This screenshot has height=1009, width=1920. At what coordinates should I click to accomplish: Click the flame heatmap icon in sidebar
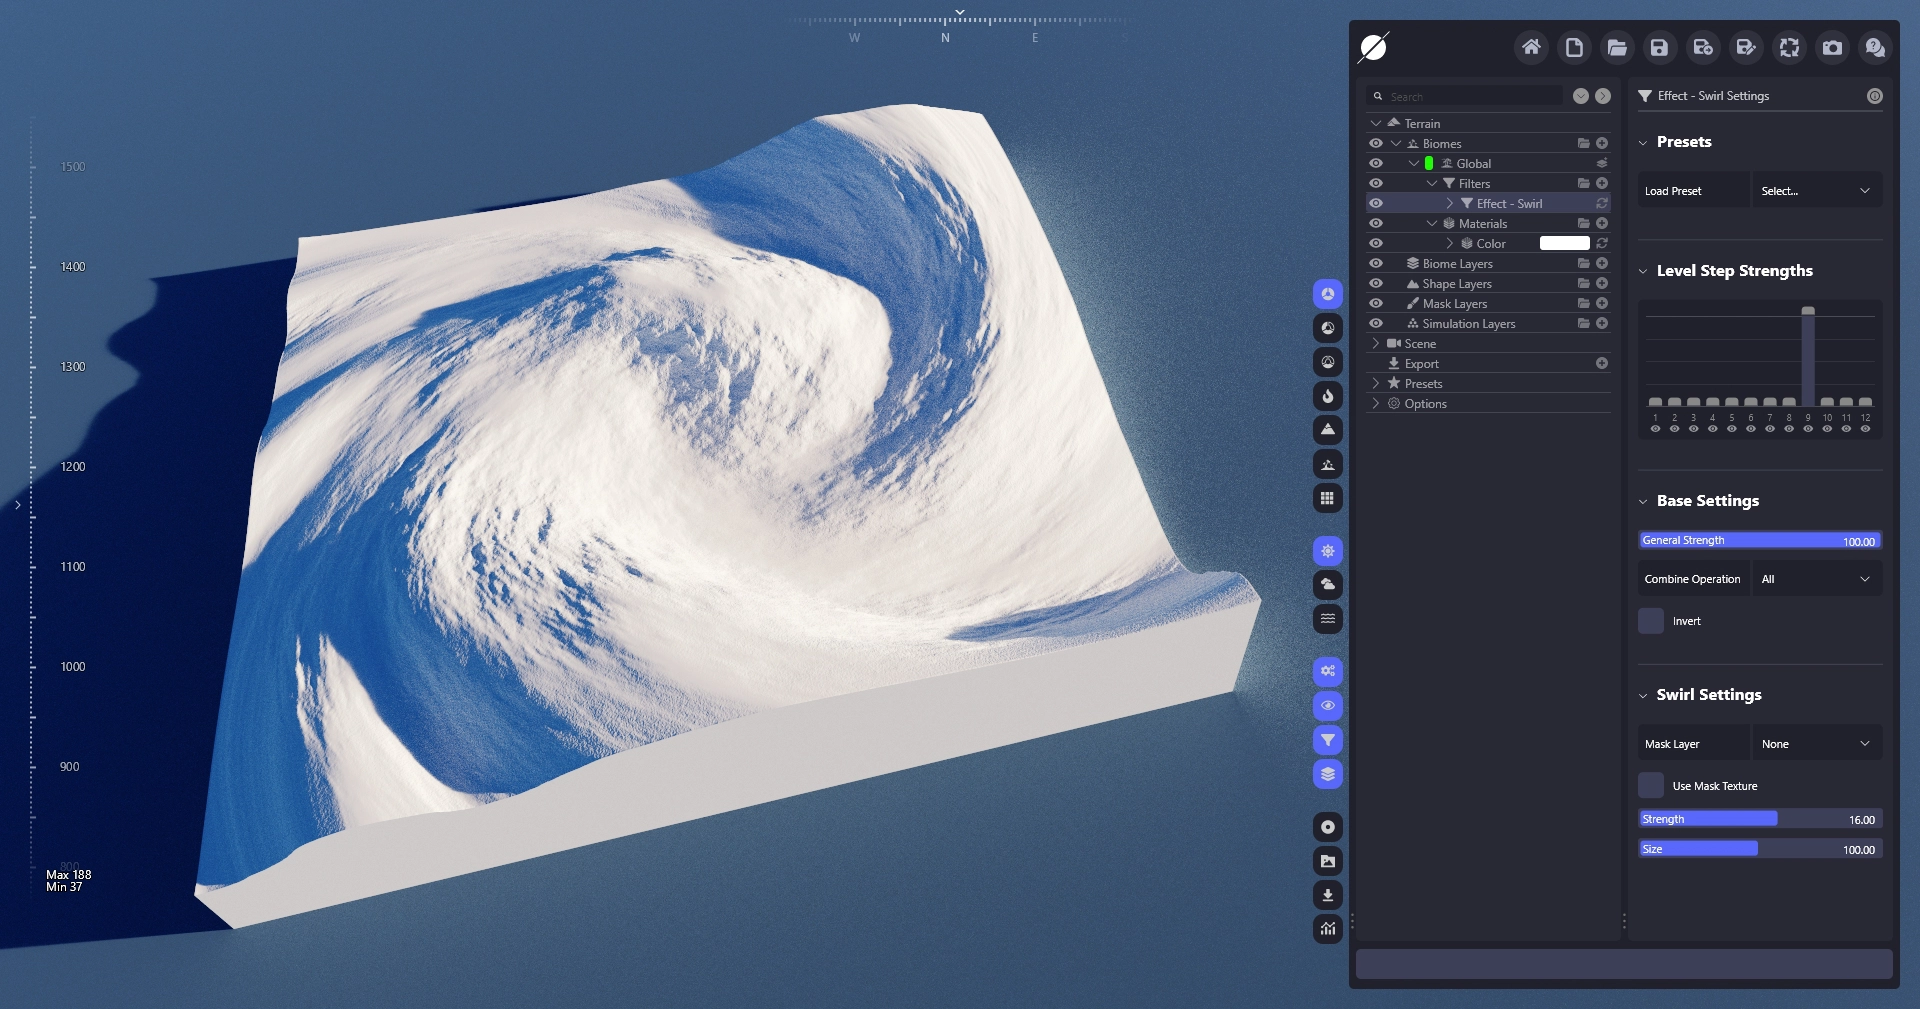click(x=1327, y=396)
